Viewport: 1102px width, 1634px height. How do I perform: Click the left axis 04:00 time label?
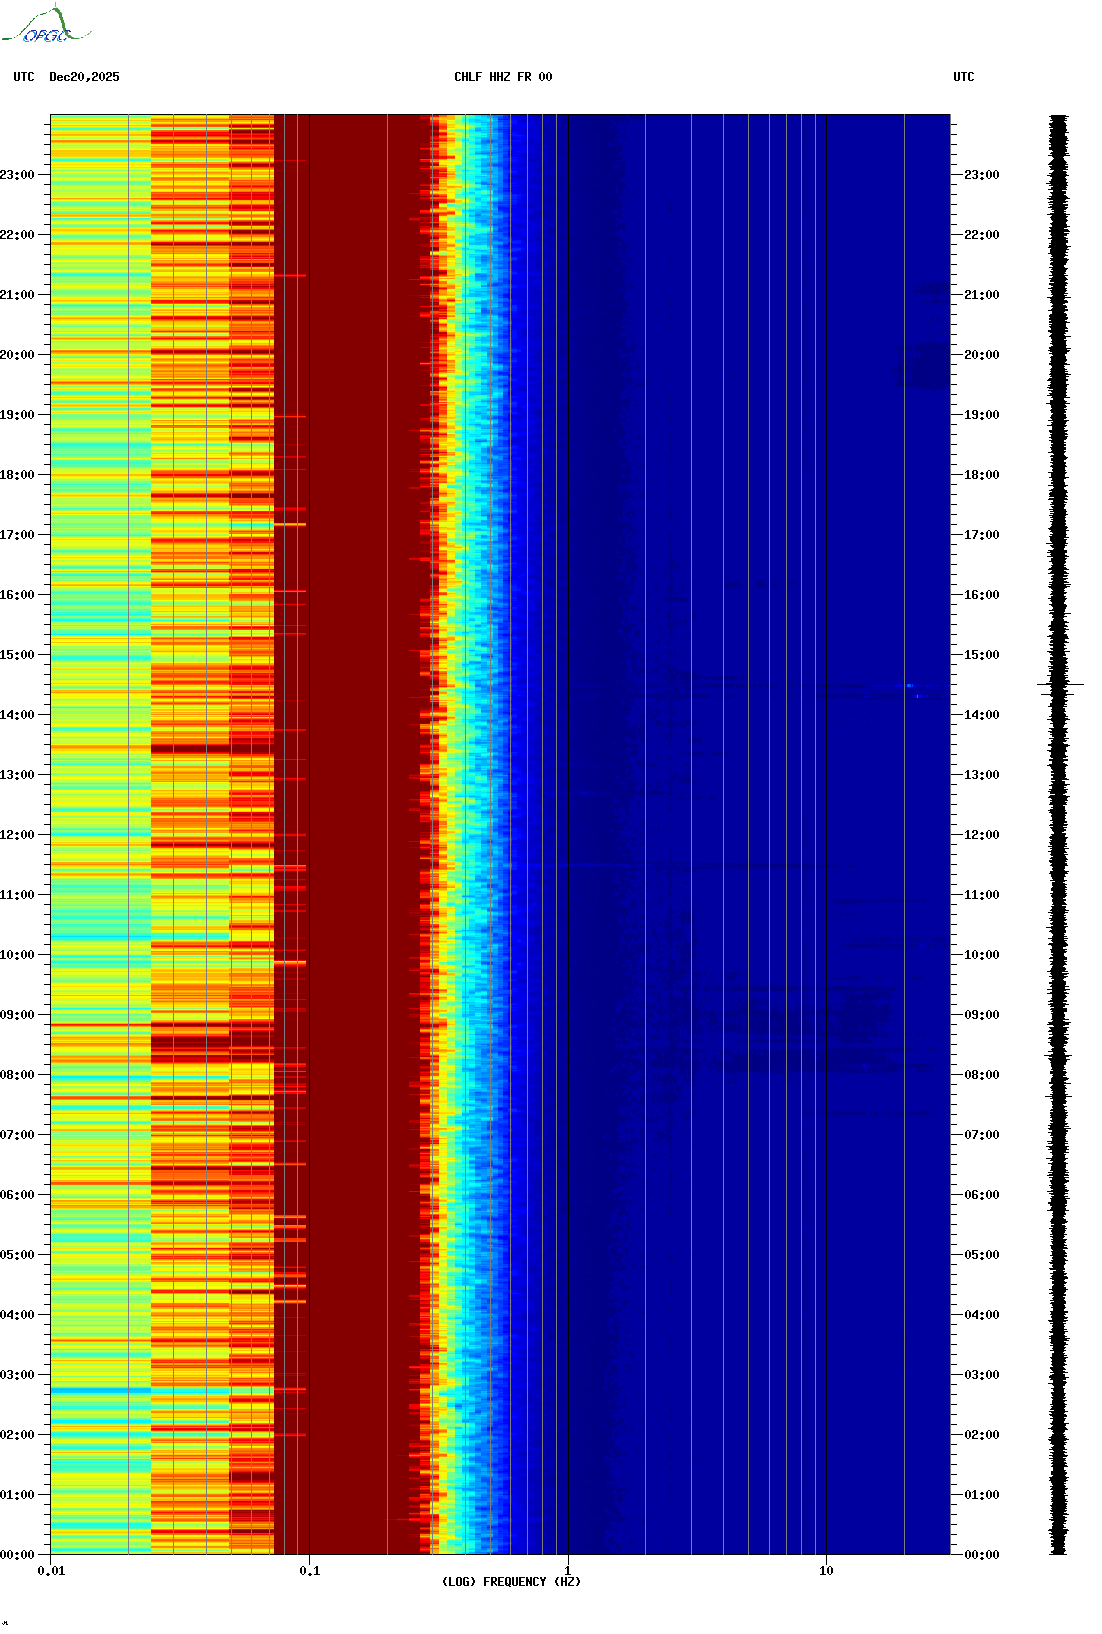(17, 1315)
